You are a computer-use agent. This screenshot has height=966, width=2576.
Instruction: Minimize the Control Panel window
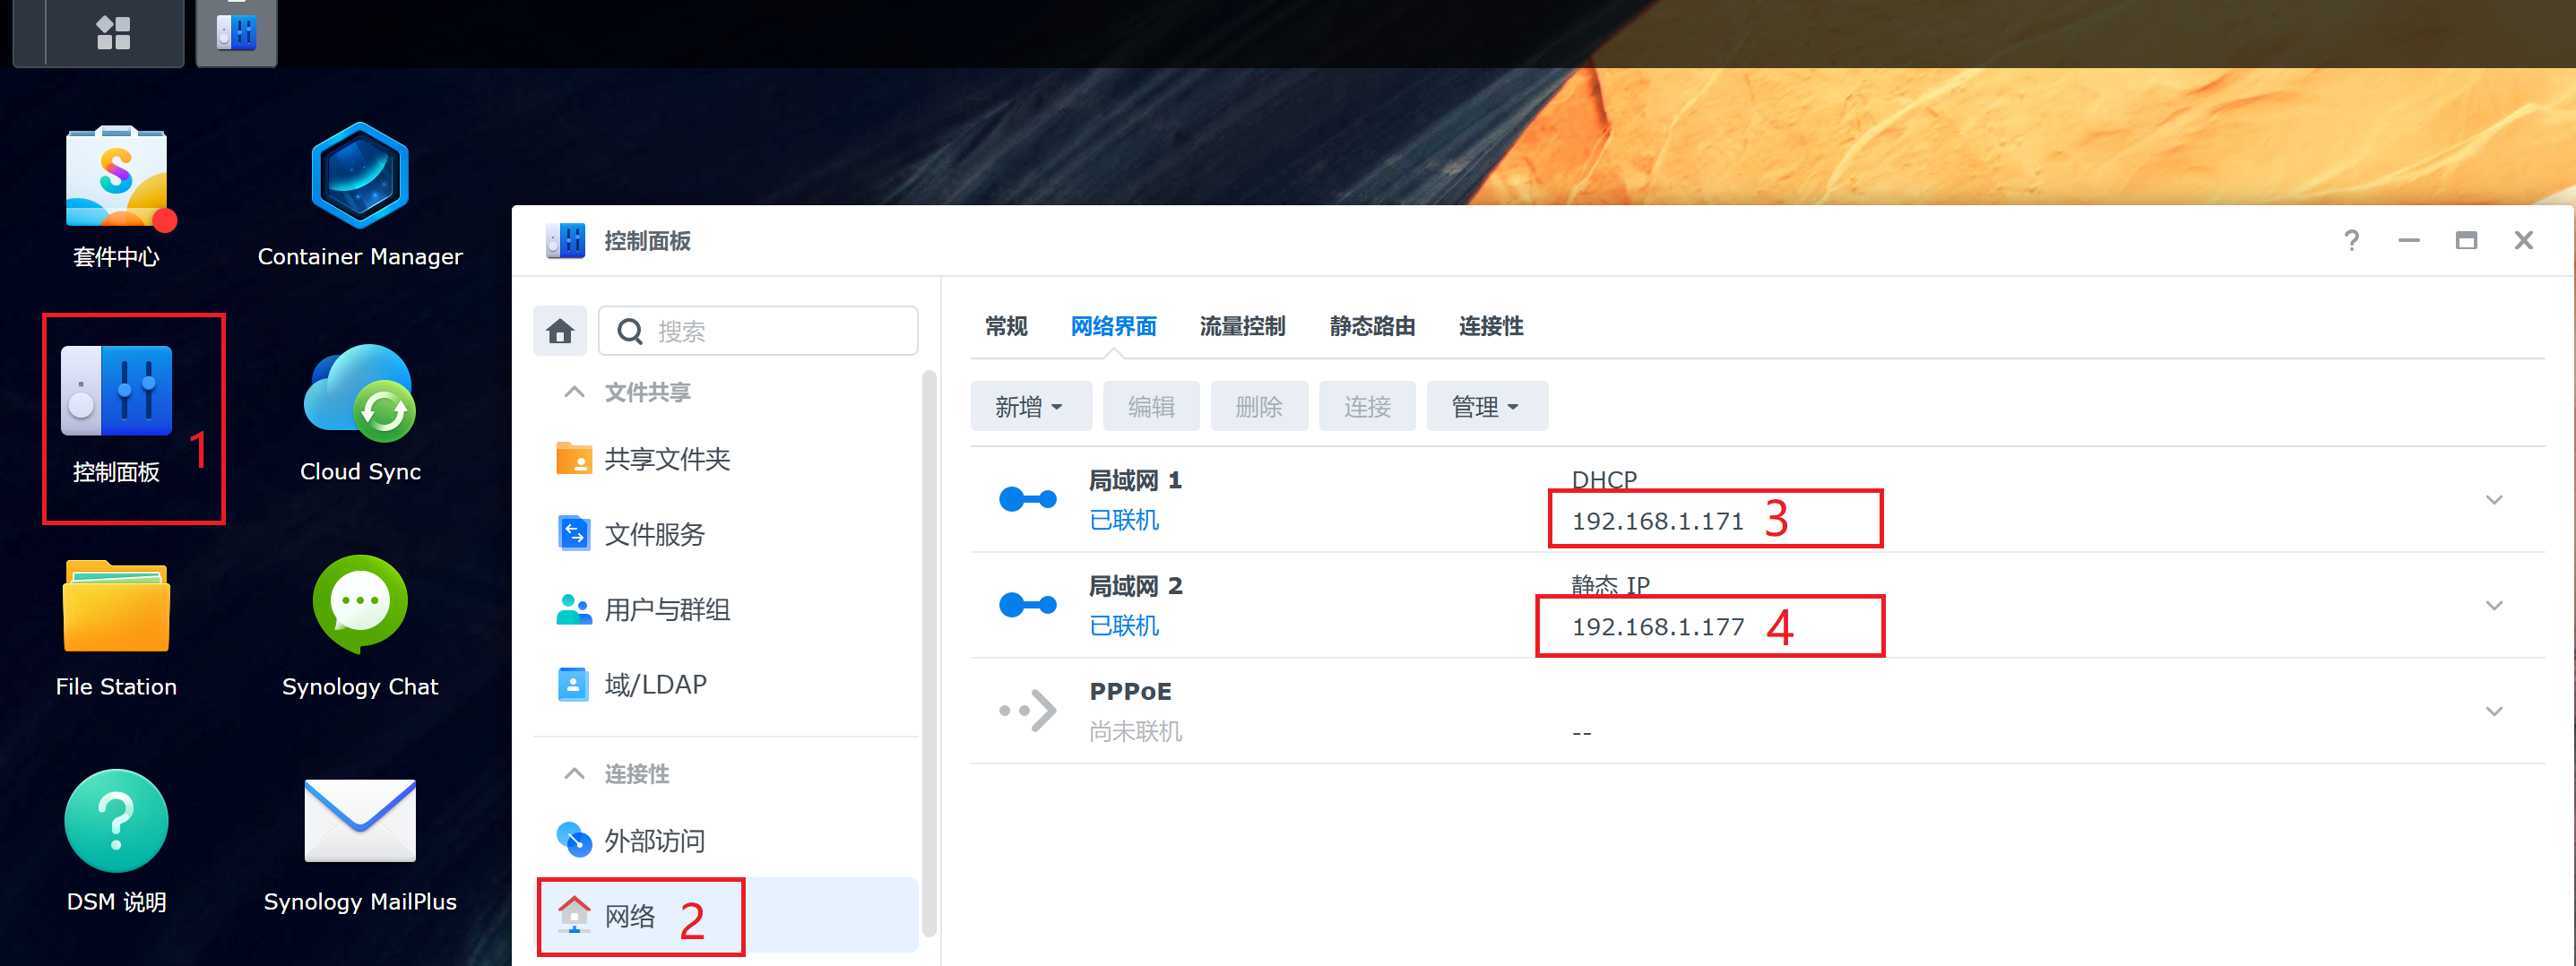coord(2408,240)
